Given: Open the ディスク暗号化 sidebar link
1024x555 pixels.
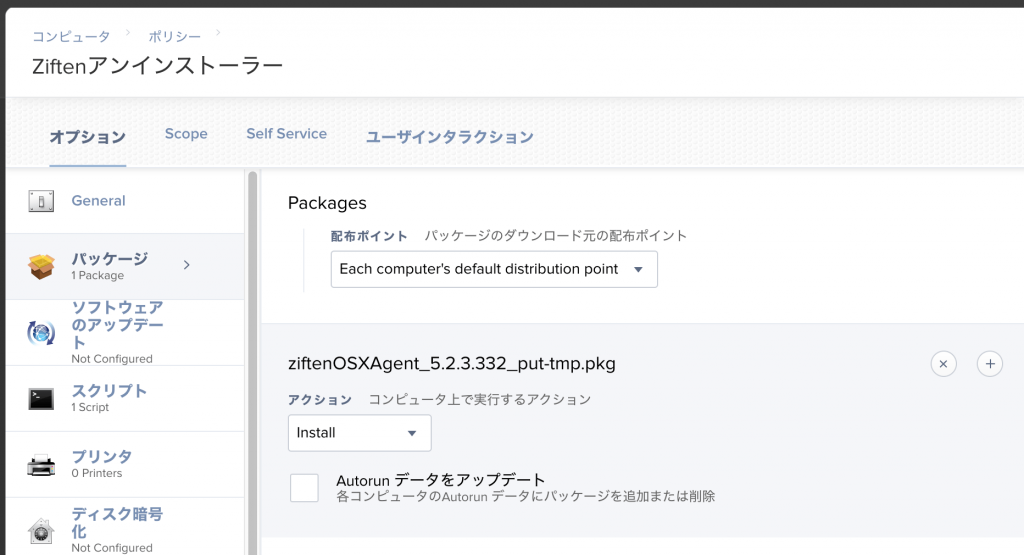Looking at the screenshot, I should (118, 522).
